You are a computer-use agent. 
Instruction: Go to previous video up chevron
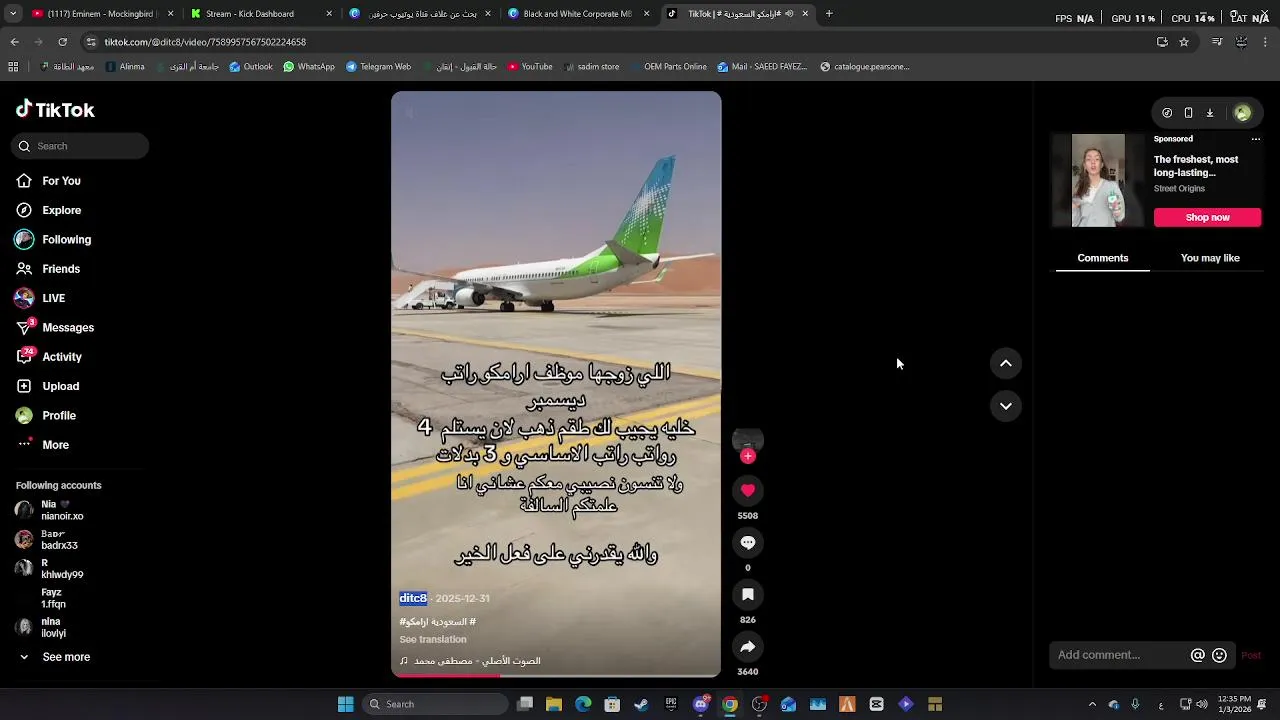tap(1006, 363)
